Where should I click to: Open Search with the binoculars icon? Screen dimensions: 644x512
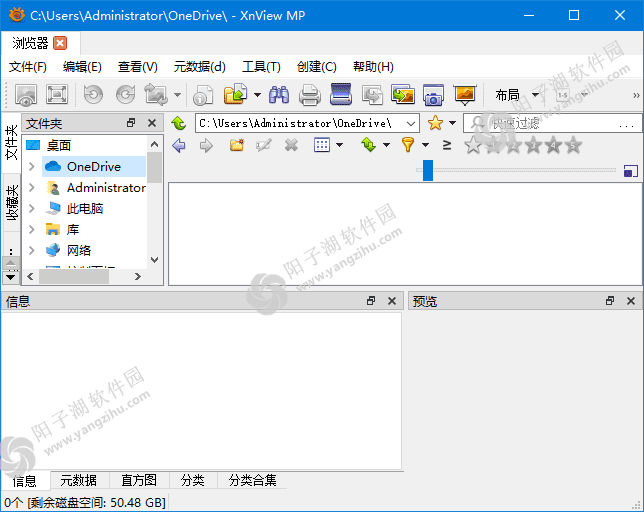click(x=279, y=95)
